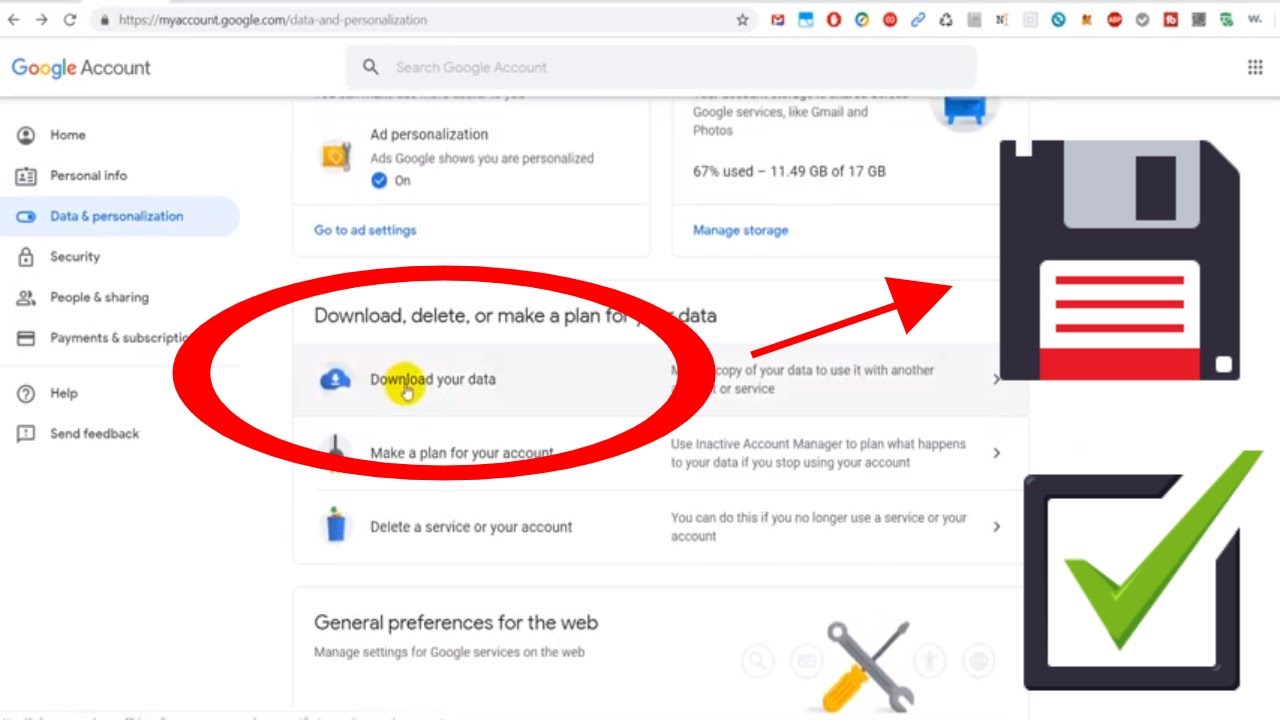1280x720 pixels.
Task: Expand the Make a plan for your account chevron
Action: (996, 453)
